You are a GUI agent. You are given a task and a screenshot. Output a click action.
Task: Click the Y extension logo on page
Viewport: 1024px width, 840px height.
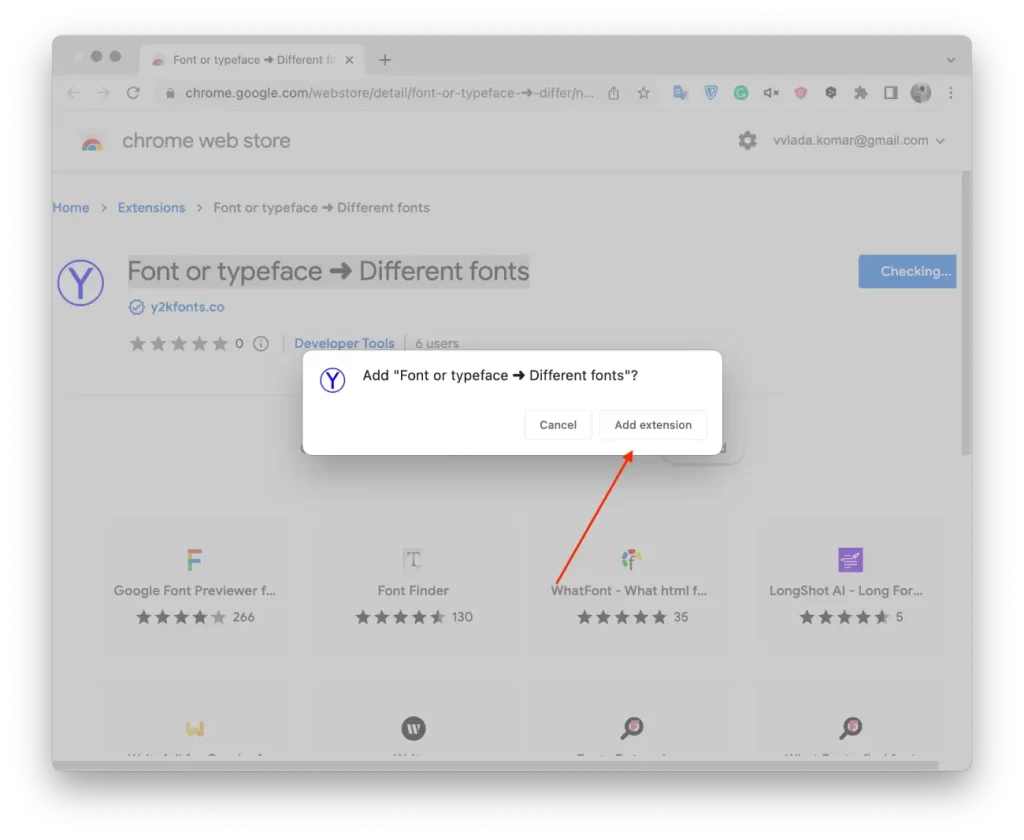click(80, 283)
